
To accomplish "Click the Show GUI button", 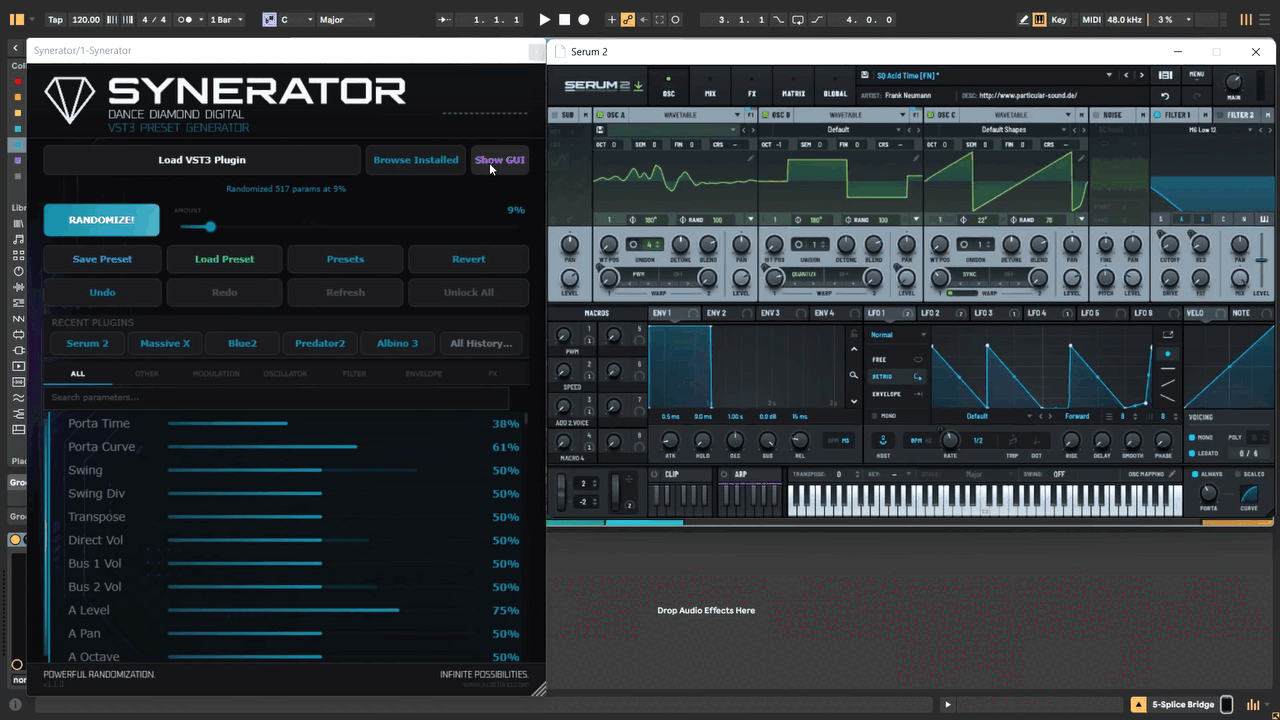I will coord(500,160).
